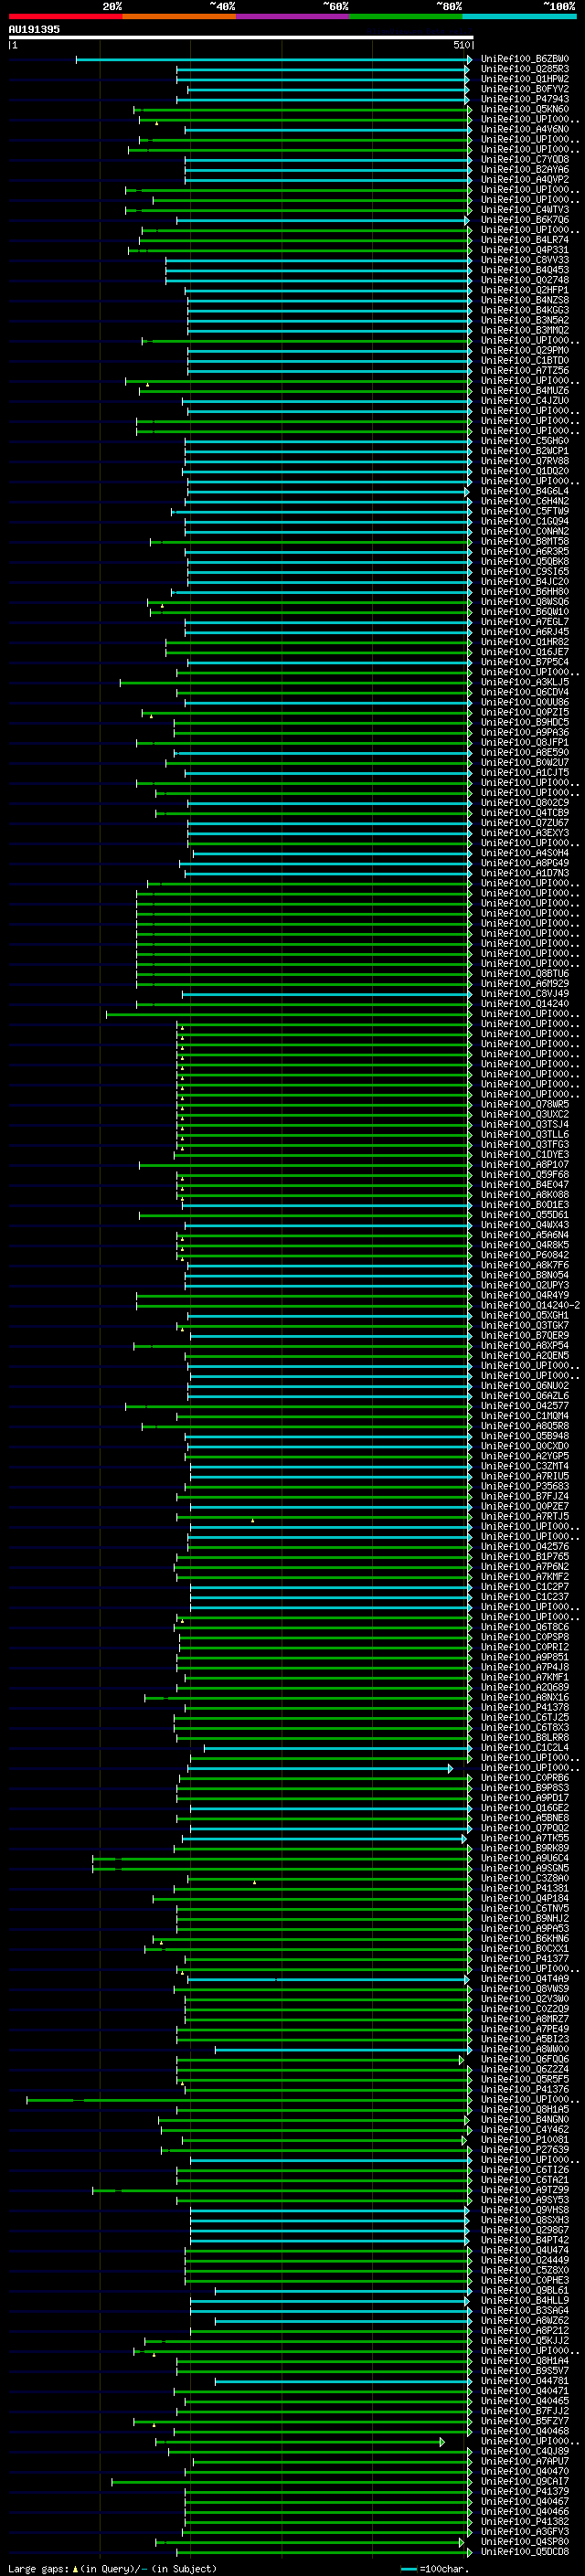The image size is (585, 2576).
Task: Click the red 20% identity legend segment
Action: click(x=65, y=17)
